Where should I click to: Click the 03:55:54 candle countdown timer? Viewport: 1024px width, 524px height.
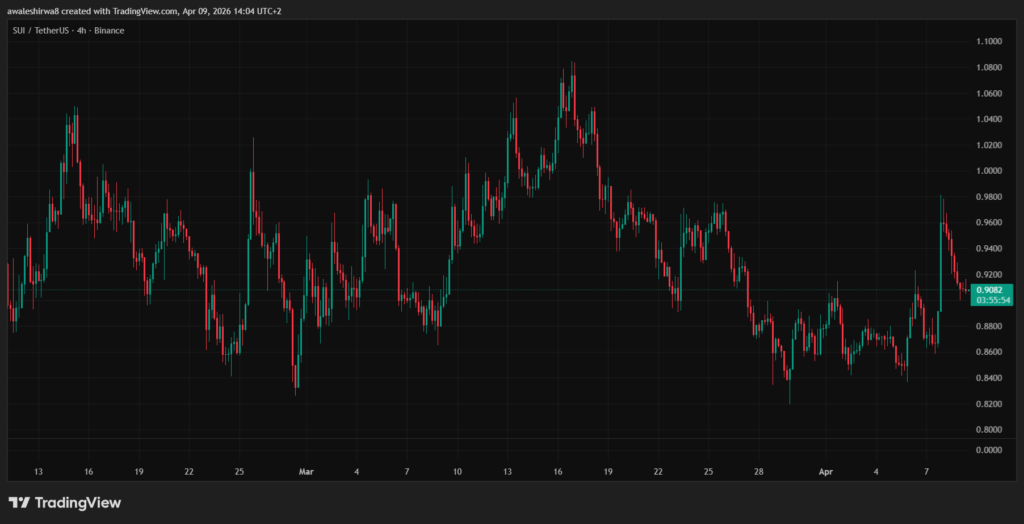tap(991, 300)
